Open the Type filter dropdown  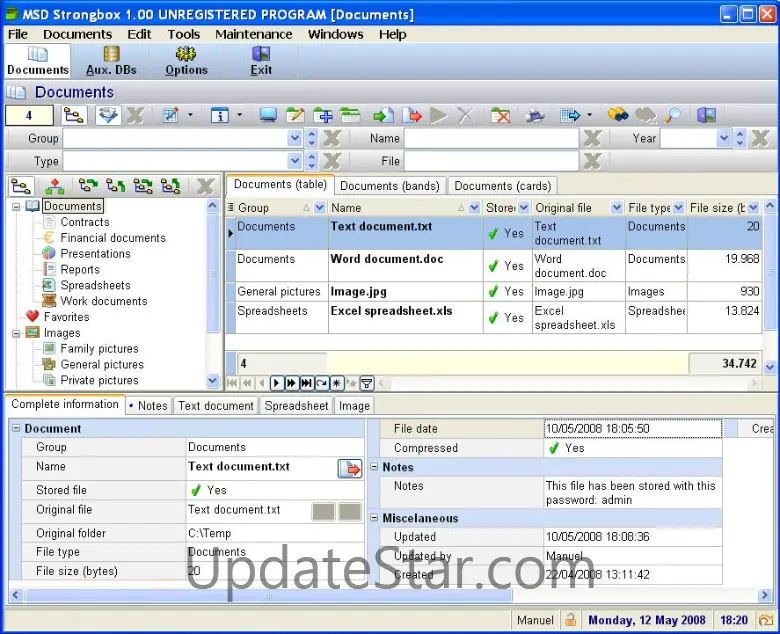point(295,161)
